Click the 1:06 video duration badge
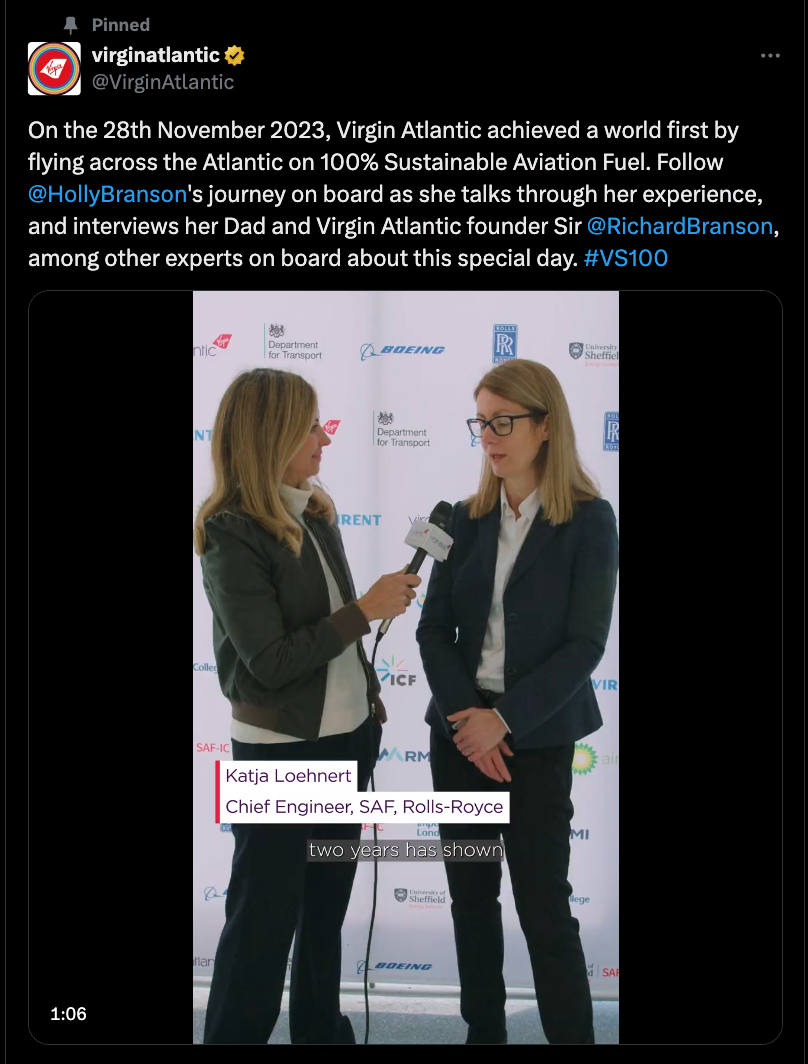The height and width of the screenshot is (1064, 808). pos(69,1014)
